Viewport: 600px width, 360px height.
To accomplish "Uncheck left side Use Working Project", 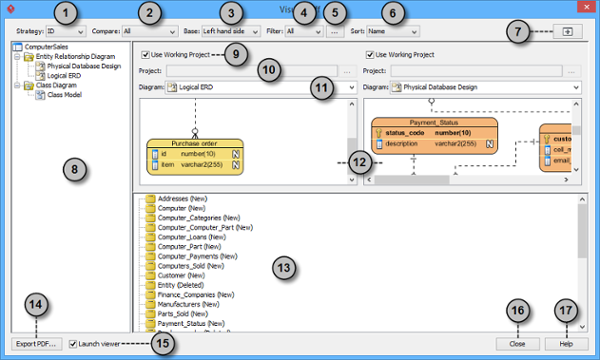I will [x=145, y=55].
